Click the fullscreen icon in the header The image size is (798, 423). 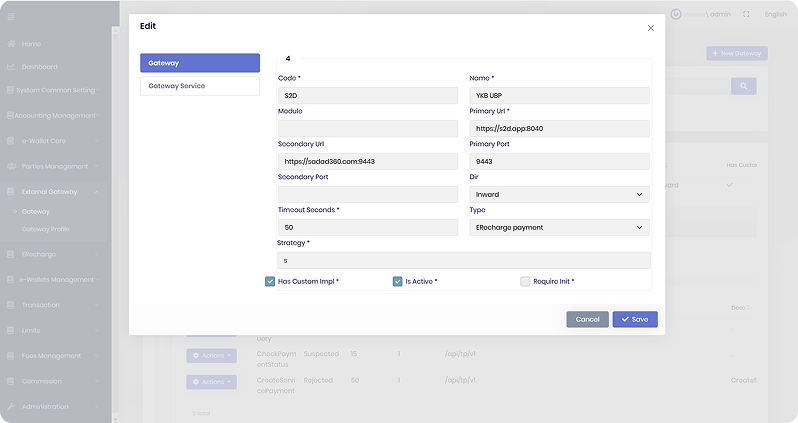(746, 14)
